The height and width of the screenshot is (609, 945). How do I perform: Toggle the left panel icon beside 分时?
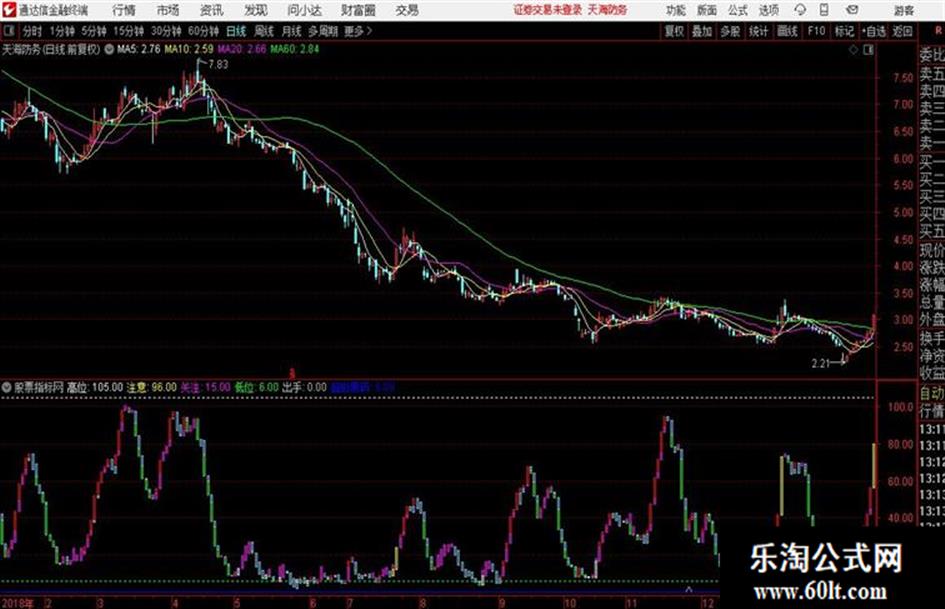point(8,31)
